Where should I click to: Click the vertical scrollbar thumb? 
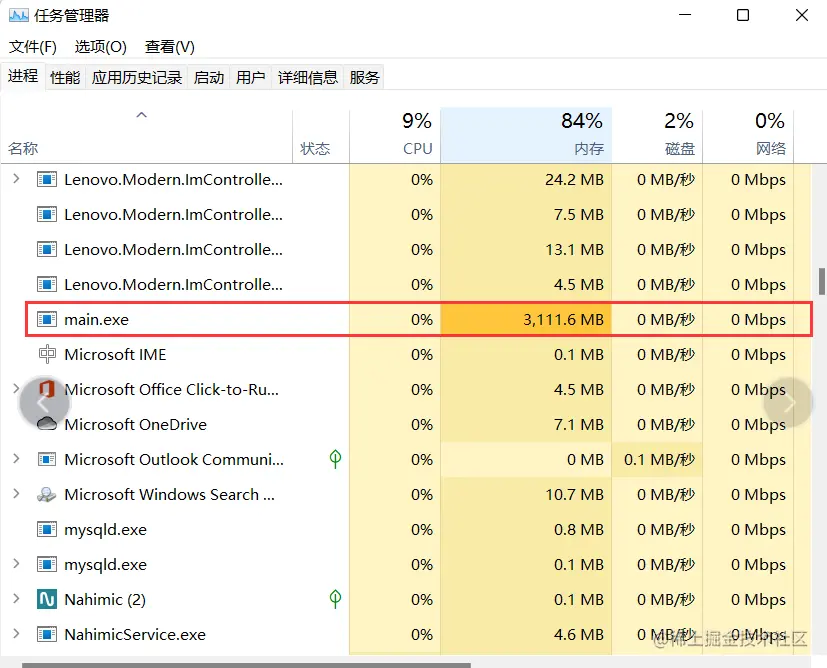822,282
